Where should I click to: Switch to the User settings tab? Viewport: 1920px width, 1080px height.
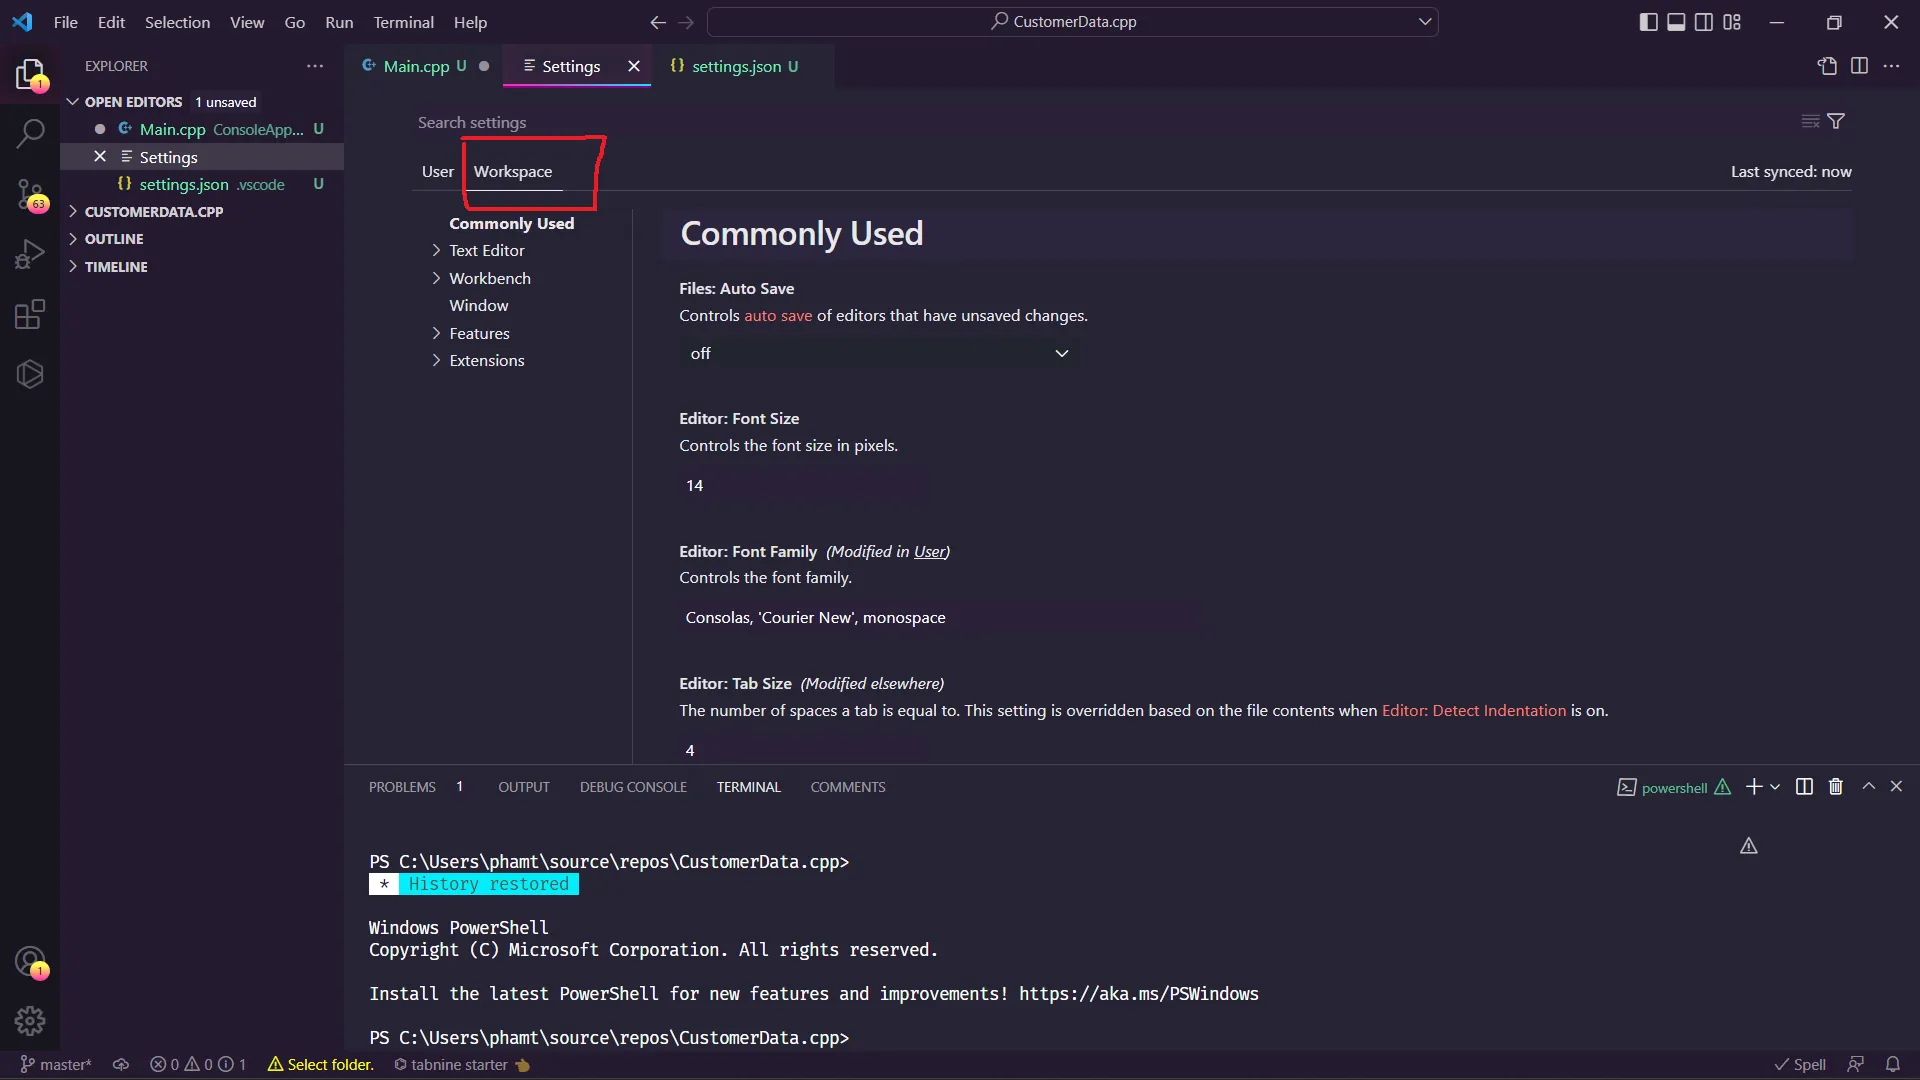pos(437,172)
